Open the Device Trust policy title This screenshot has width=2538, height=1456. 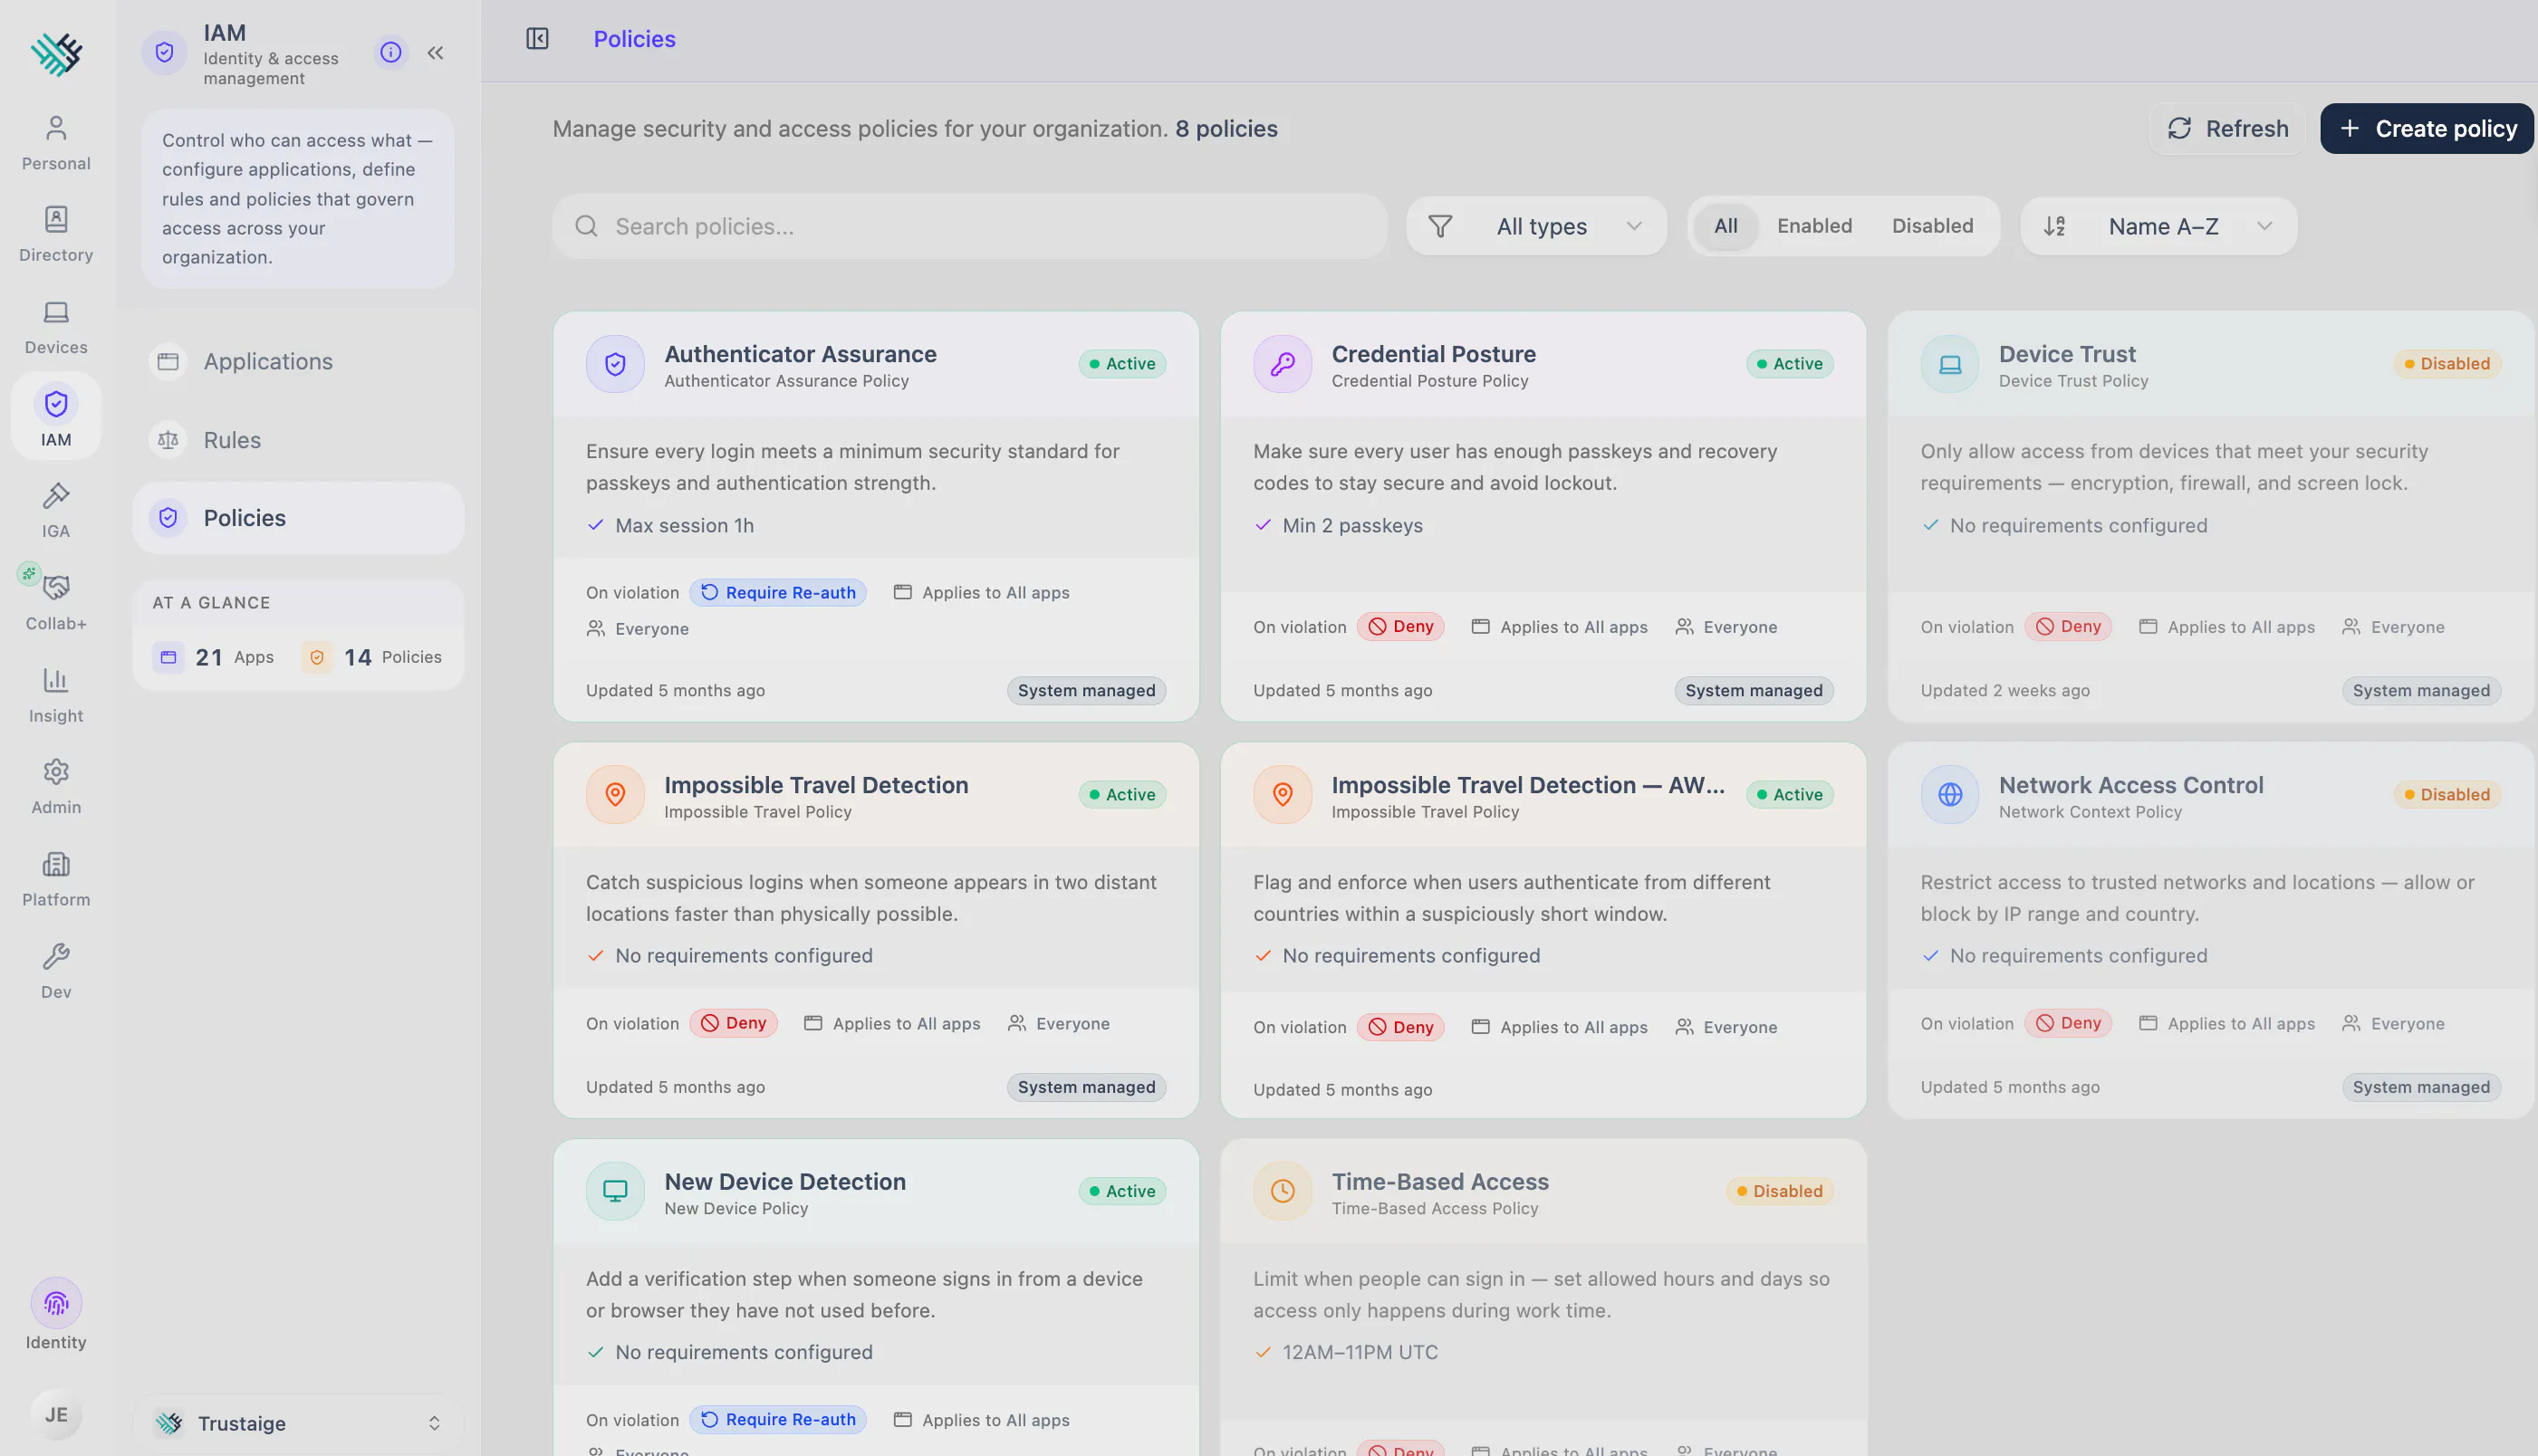[x=2067, y=354]
